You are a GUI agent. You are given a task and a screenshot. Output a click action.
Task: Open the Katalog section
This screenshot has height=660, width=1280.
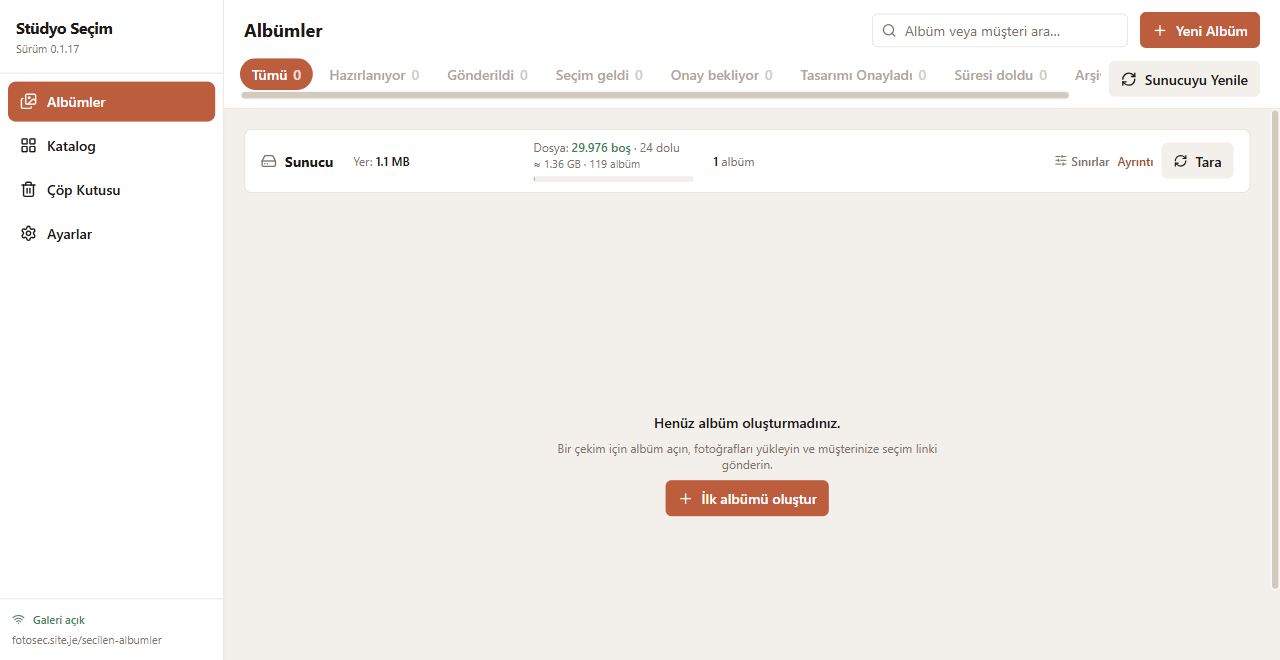tap(111, 146)
